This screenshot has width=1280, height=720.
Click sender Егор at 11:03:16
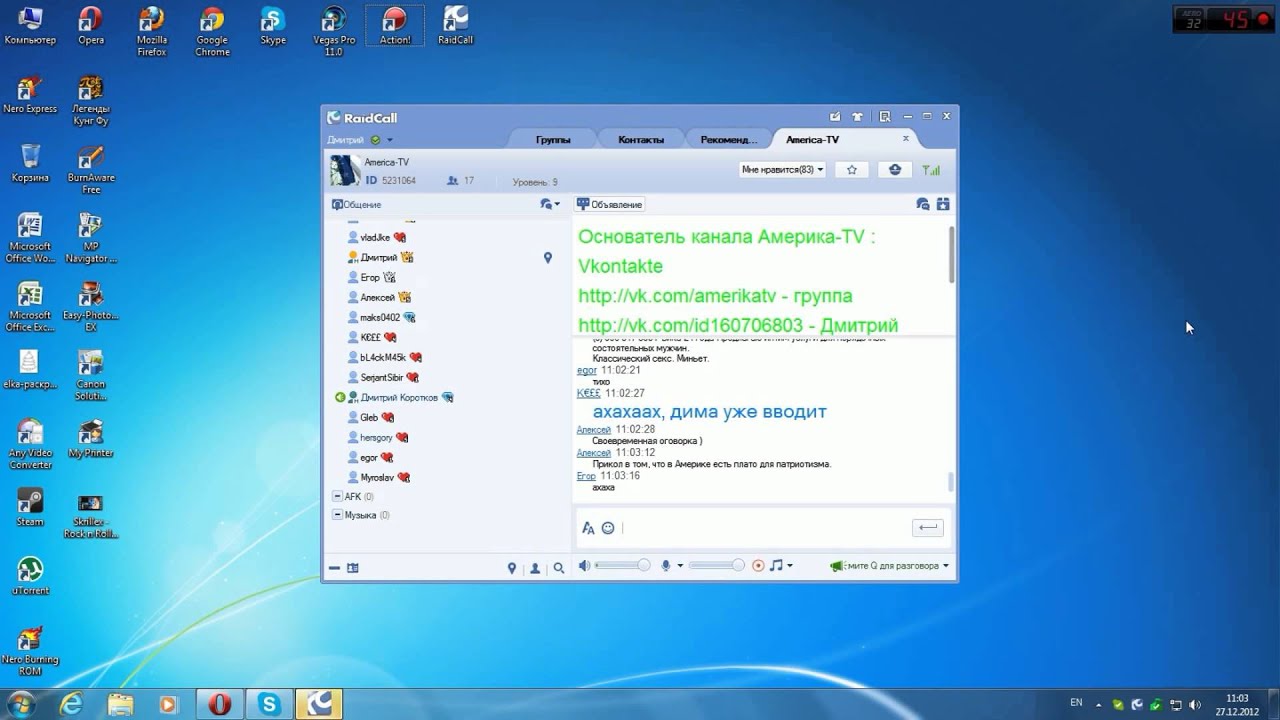586,476
